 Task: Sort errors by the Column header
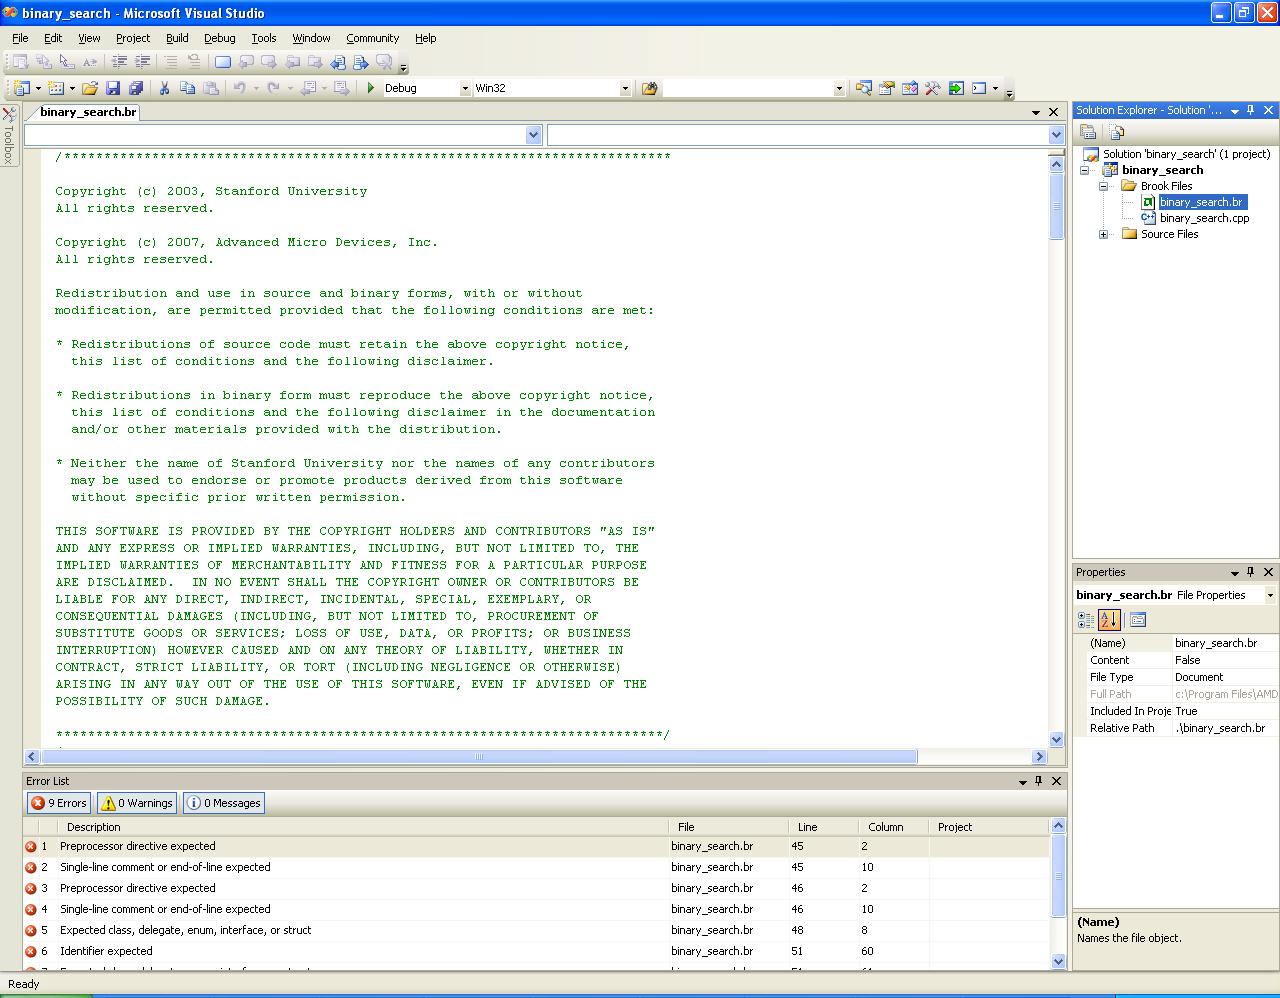(x=894, y=827)
